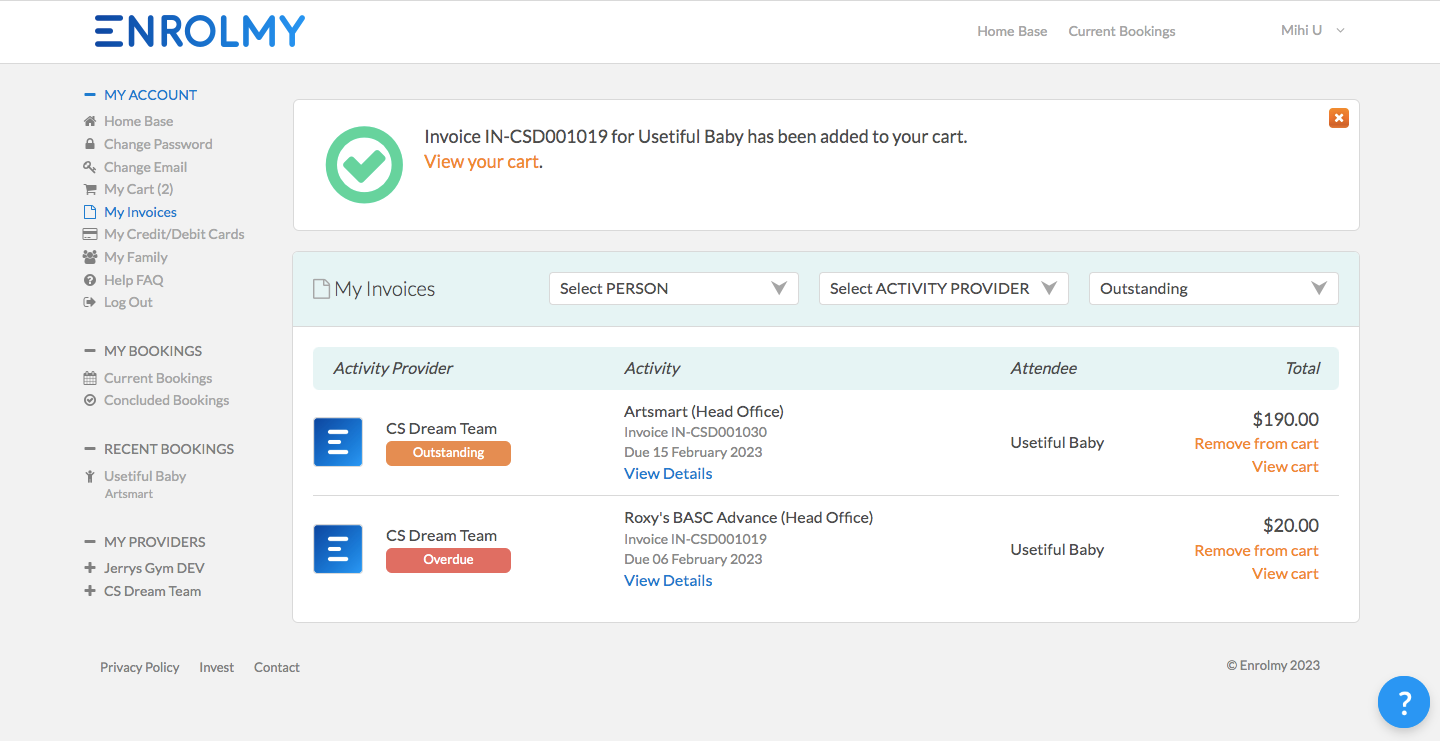Open the Mihi U user menu
Screen dimensions: 1440x741
pos(1313,31)
